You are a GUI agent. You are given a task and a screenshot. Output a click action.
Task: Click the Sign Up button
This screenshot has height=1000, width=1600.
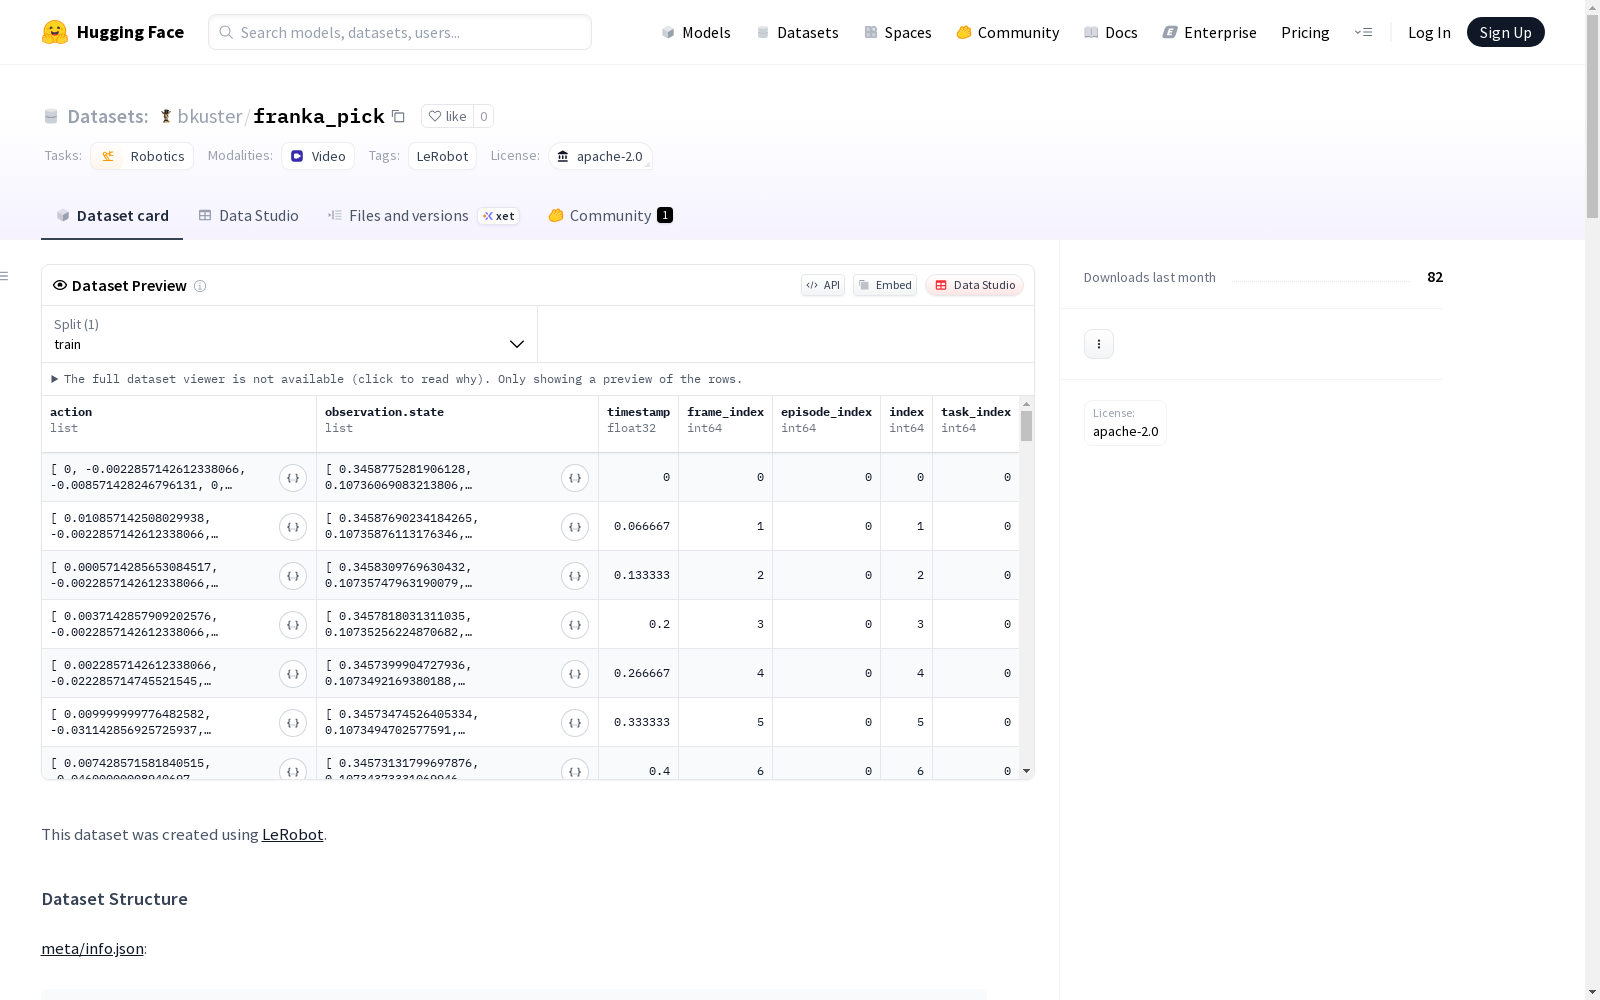point(1505,32)
